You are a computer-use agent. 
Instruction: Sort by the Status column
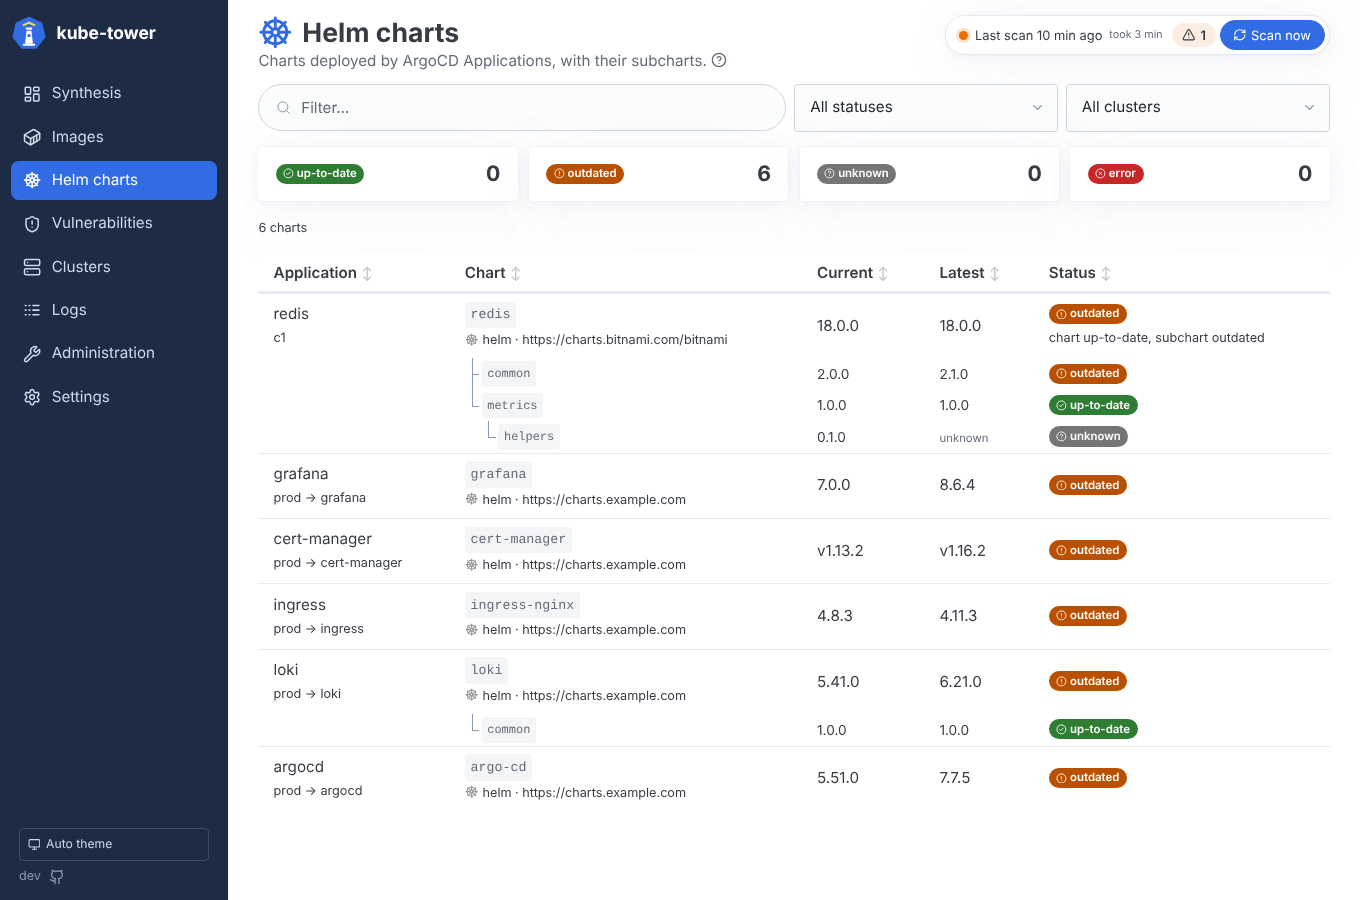(1080, 273)
